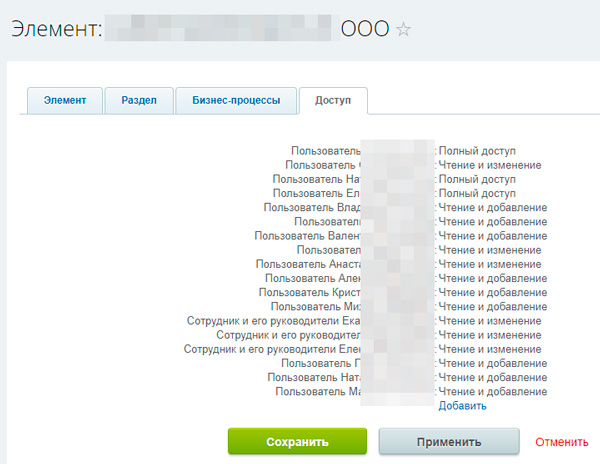Click access level for Пользователь Валент row
600x464 pixels.
[492, 236]
